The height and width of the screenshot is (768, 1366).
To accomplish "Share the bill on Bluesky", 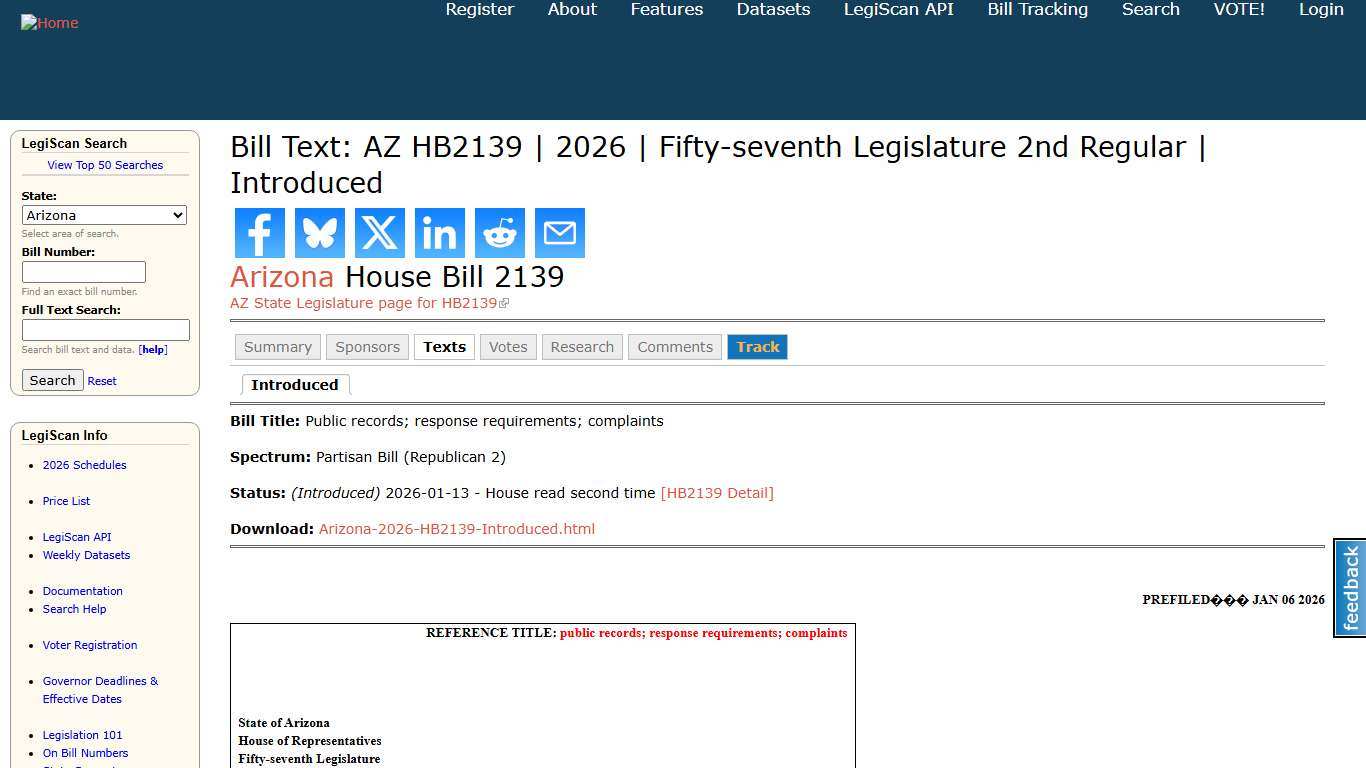I will (x=319, y=232).
